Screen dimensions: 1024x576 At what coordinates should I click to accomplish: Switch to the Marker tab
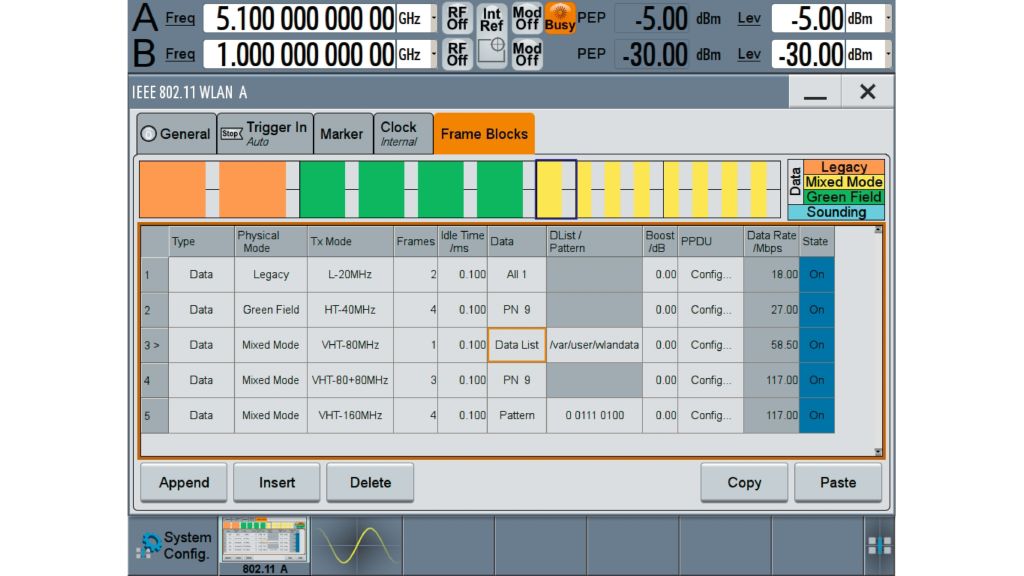coord(342,133)
